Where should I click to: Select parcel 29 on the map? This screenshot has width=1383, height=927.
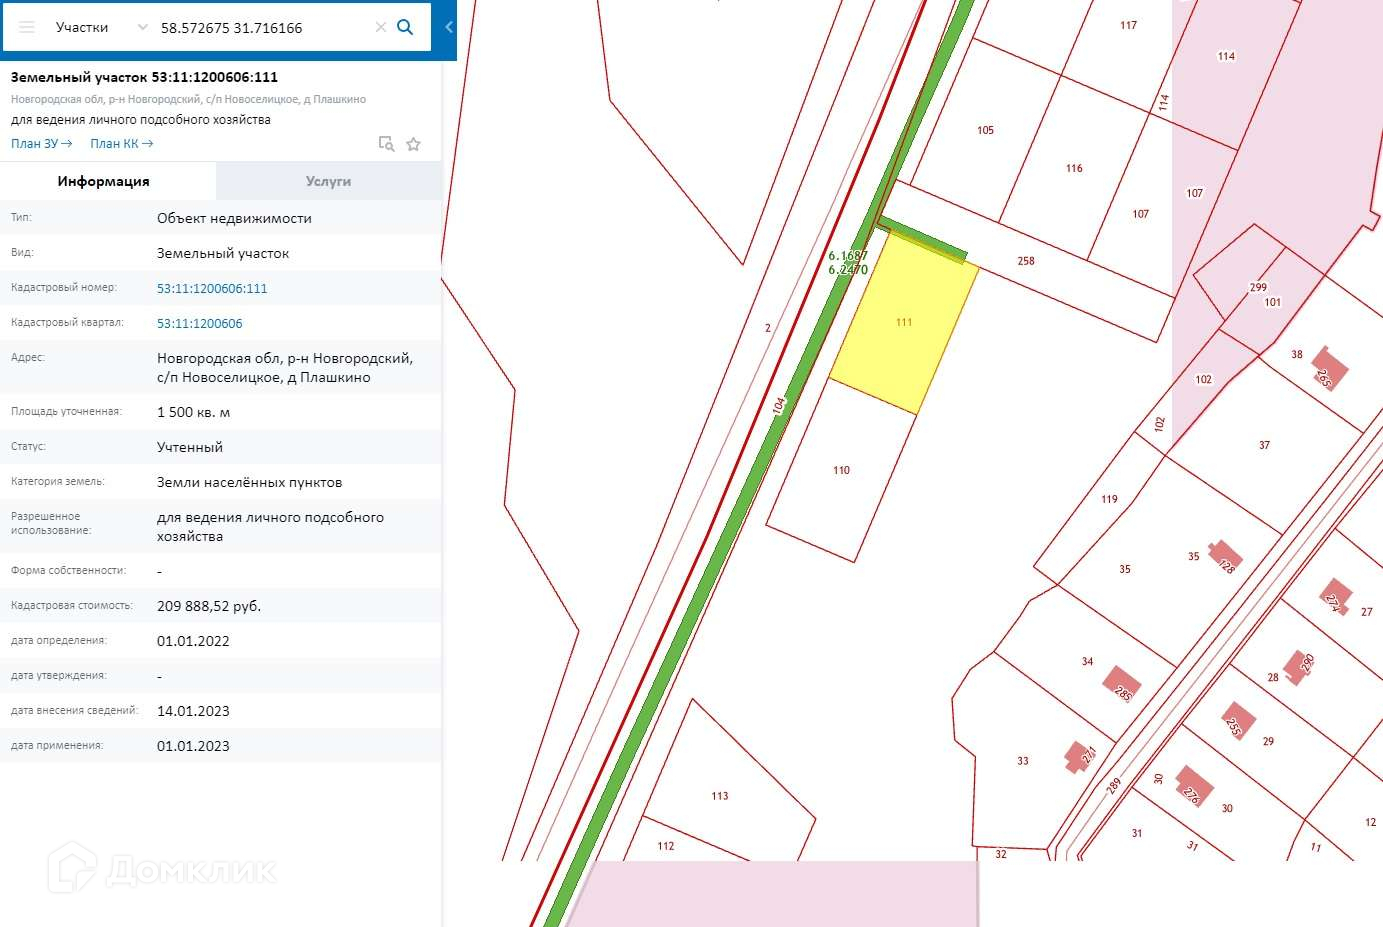[x=1268, y=741]
